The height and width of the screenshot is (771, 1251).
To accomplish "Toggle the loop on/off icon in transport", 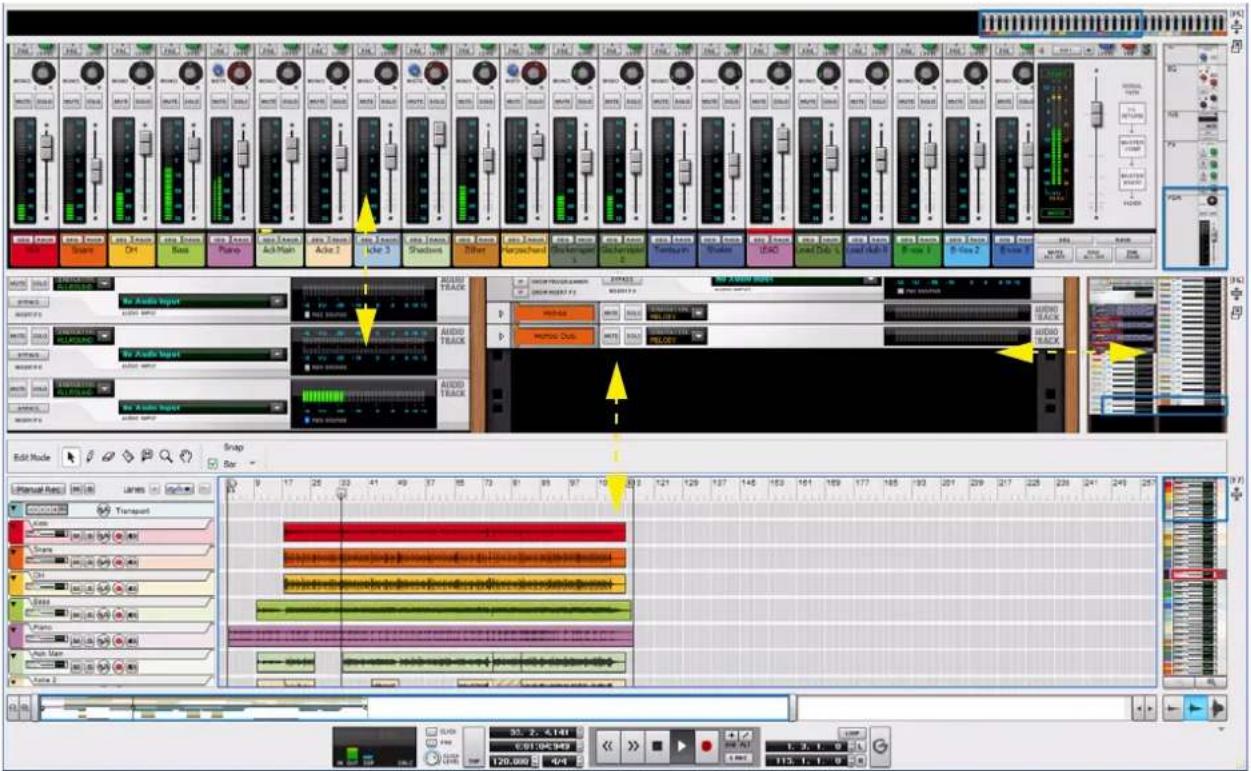I will pos(879,746).
